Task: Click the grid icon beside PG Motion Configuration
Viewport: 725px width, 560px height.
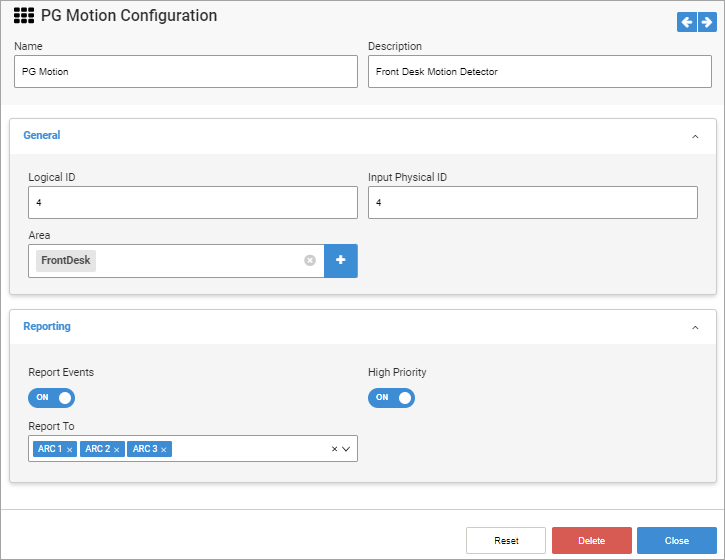Action: pos(24,17)
